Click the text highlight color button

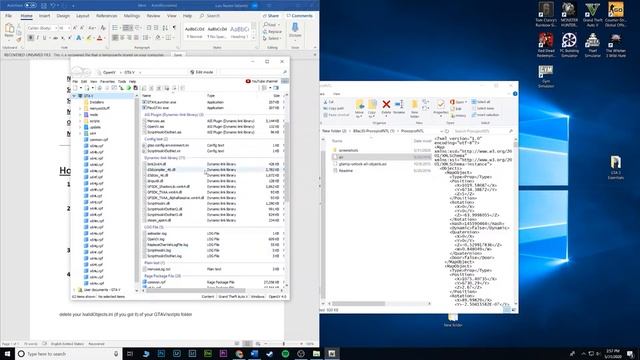coord(89,38)
